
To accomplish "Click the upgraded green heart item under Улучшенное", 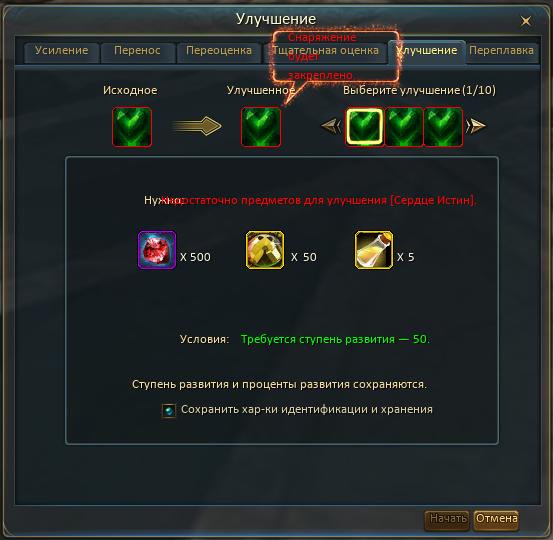I will (x=261, y=127).
